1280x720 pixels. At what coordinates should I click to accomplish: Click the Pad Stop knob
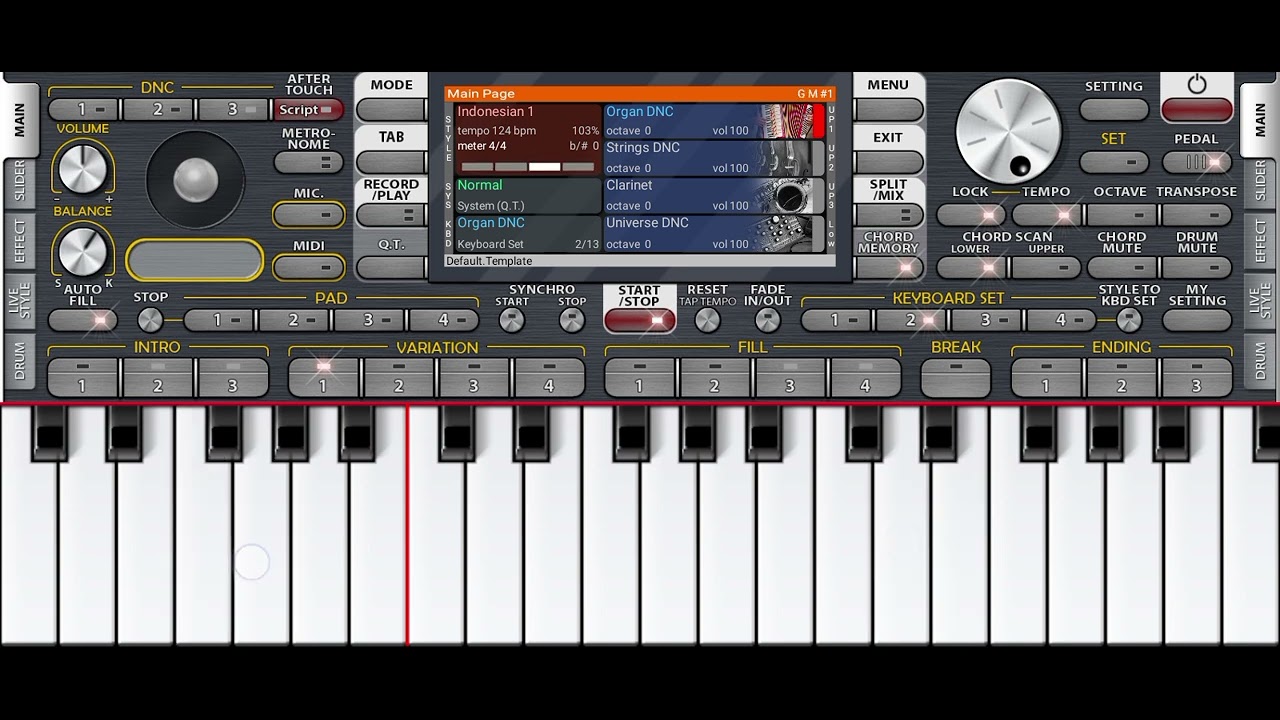[x=150, y=320]
